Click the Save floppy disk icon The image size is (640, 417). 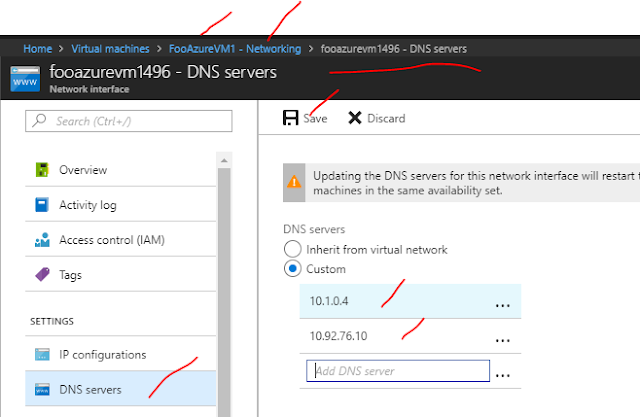tap(291, 118)
